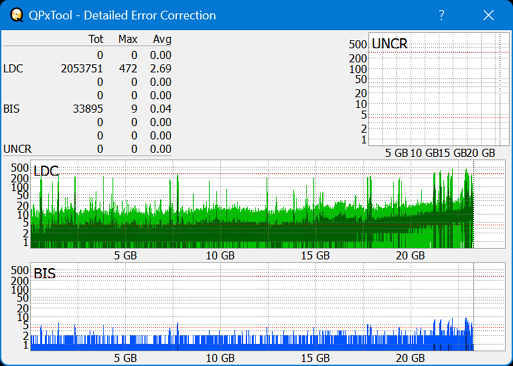Click the 5 GB mark on UNCR graph axis
Screen dimensions: 513x366
[x=396, y=153]
